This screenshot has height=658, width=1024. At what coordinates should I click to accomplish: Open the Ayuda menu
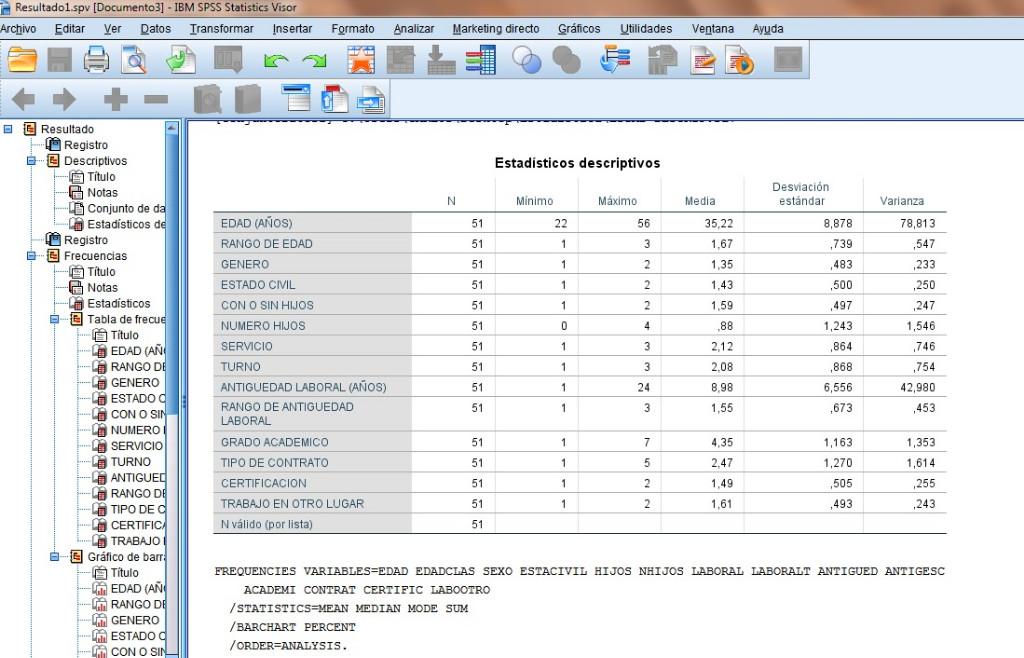point(767,29)
